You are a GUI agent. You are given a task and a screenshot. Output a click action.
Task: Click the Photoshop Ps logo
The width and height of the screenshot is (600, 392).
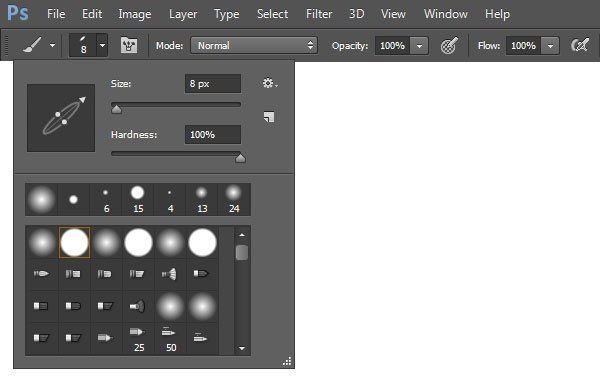[18, 13]
